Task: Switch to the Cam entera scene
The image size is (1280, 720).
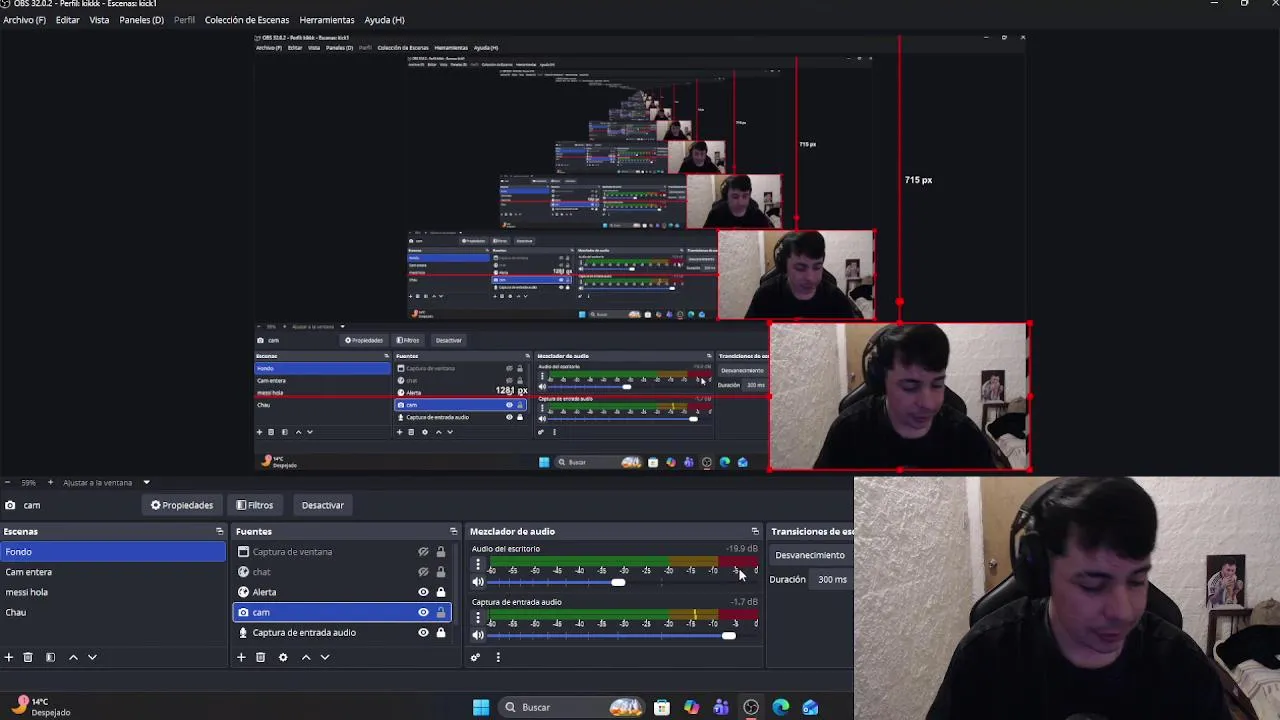Action: (114, 572)
